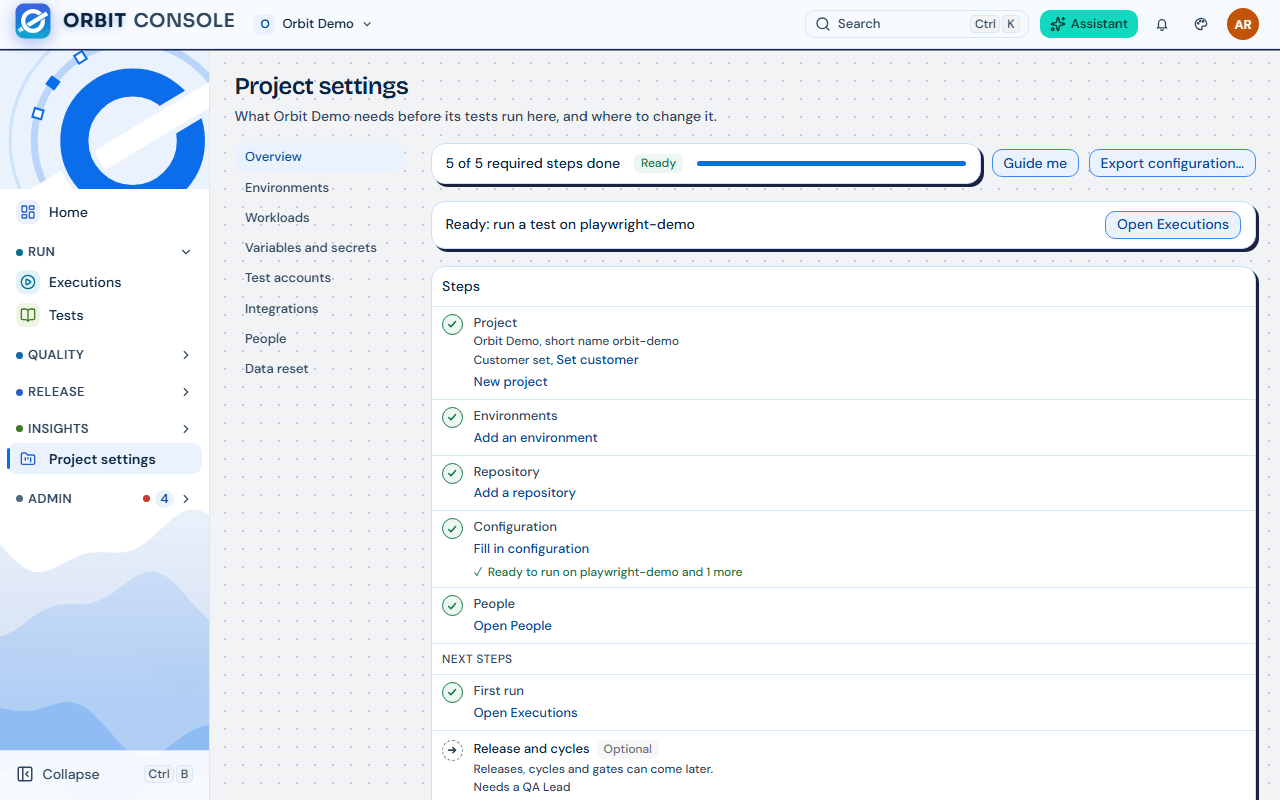Focus the Search field
The width and height of the screenshot is (1280, 800).
point(916,24)
